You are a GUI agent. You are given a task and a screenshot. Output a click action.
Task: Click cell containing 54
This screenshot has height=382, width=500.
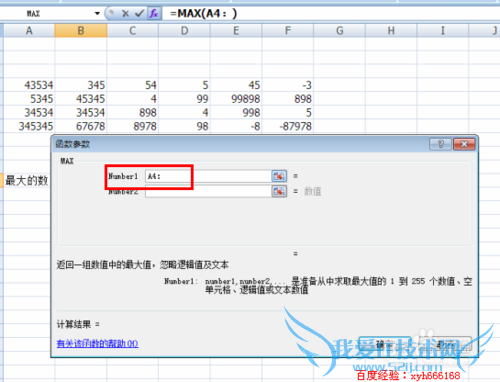tap(132, 85)
